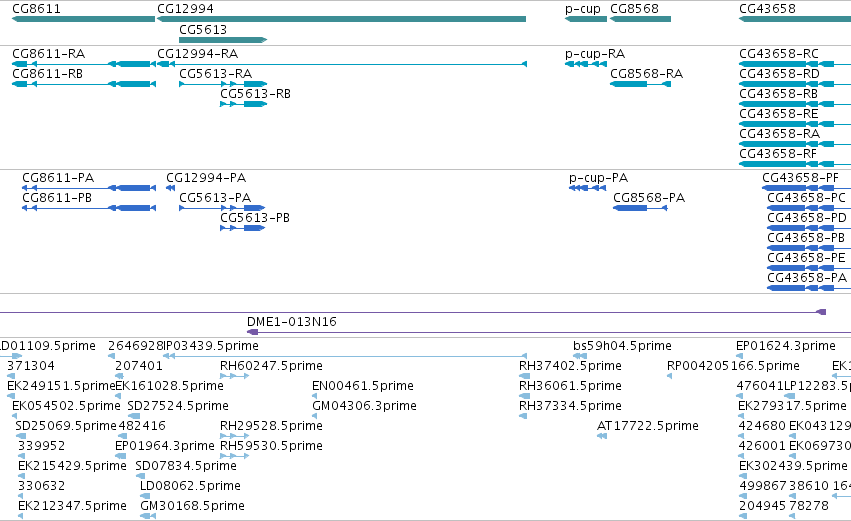Select protein CG8568-PA
851x521 pixels.
tap(640, 208)
